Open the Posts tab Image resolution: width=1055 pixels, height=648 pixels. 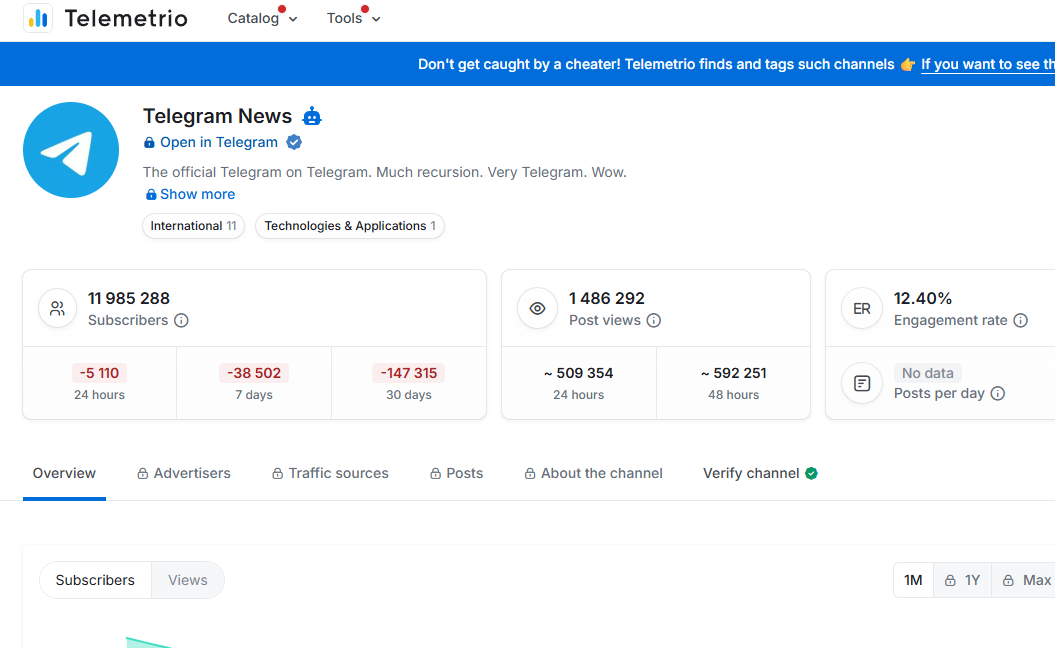(456, 474)
